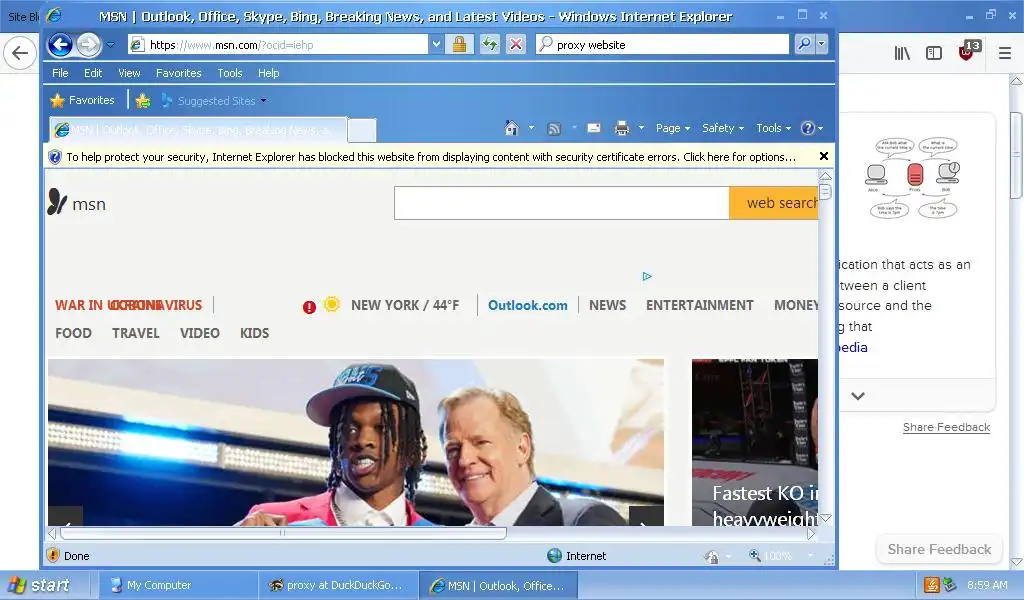Click the magnifier Search button in IE
This screenshot has width=1024, height=600.
tap(804, 44)
